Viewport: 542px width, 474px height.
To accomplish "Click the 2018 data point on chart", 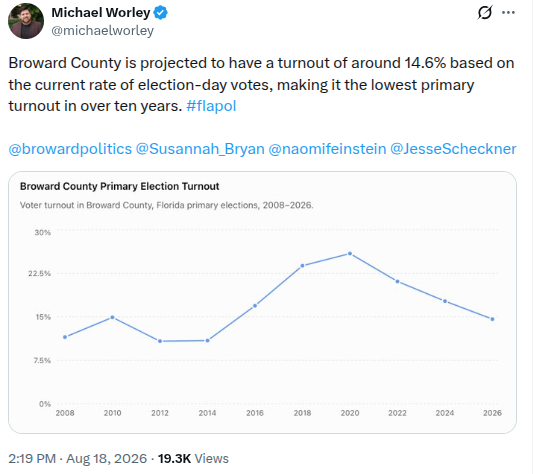I will [302, 266].
